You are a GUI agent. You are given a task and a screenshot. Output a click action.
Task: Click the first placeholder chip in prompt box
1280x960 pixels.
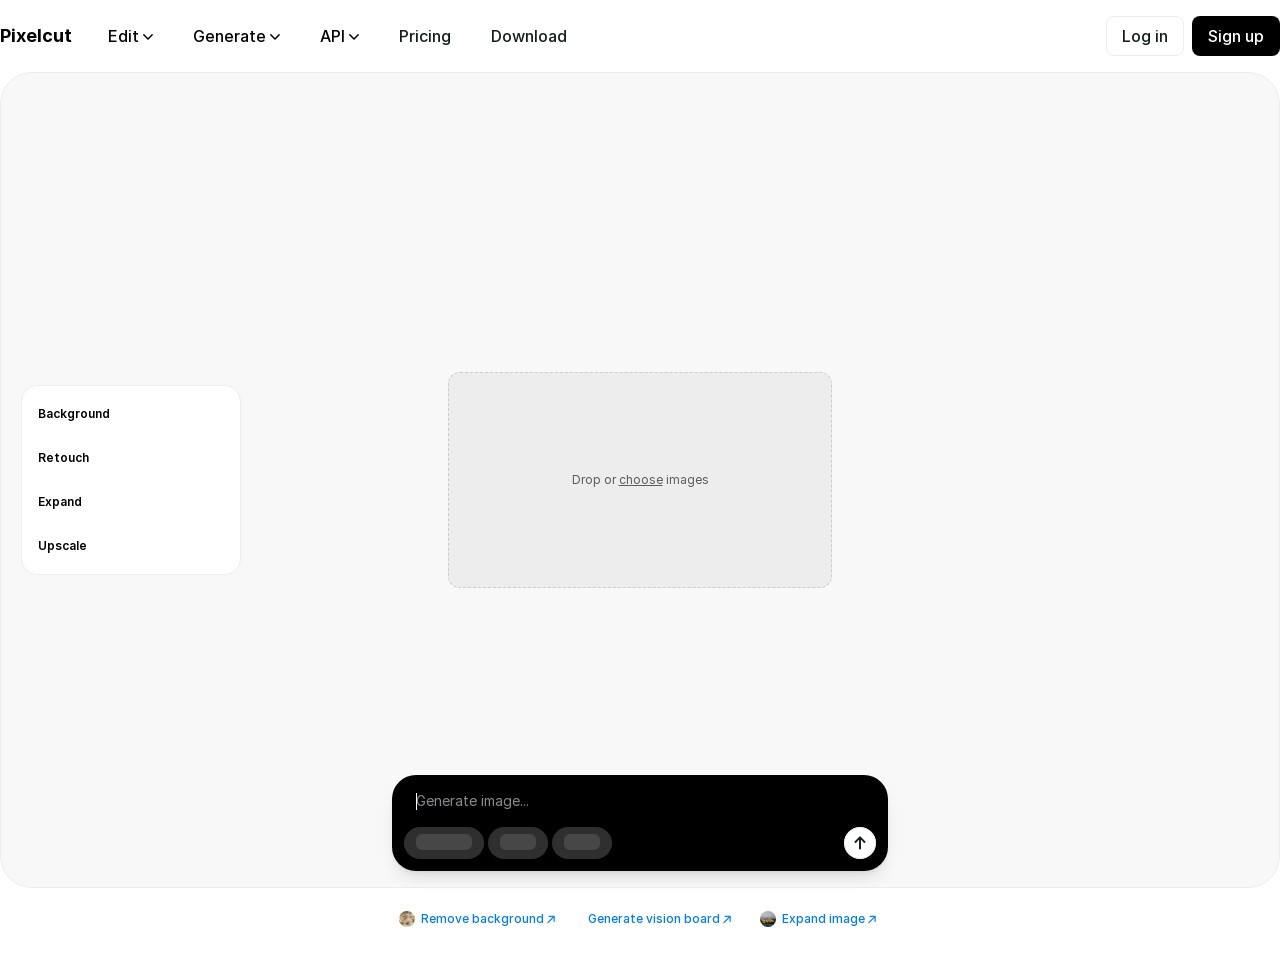[444, 843]
